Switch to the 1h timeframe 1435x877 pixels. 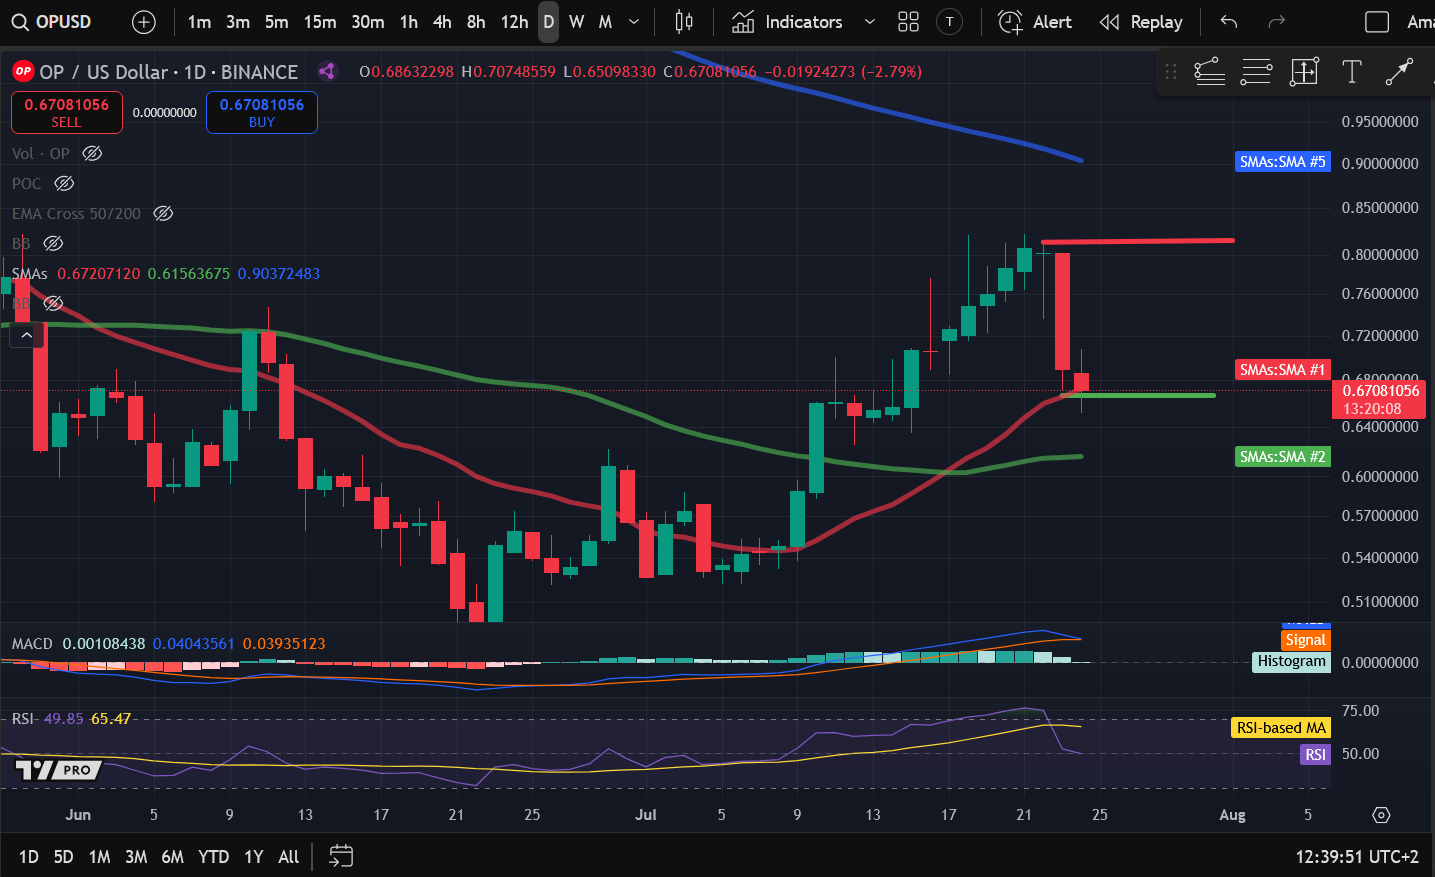click(x=409, y=22)
